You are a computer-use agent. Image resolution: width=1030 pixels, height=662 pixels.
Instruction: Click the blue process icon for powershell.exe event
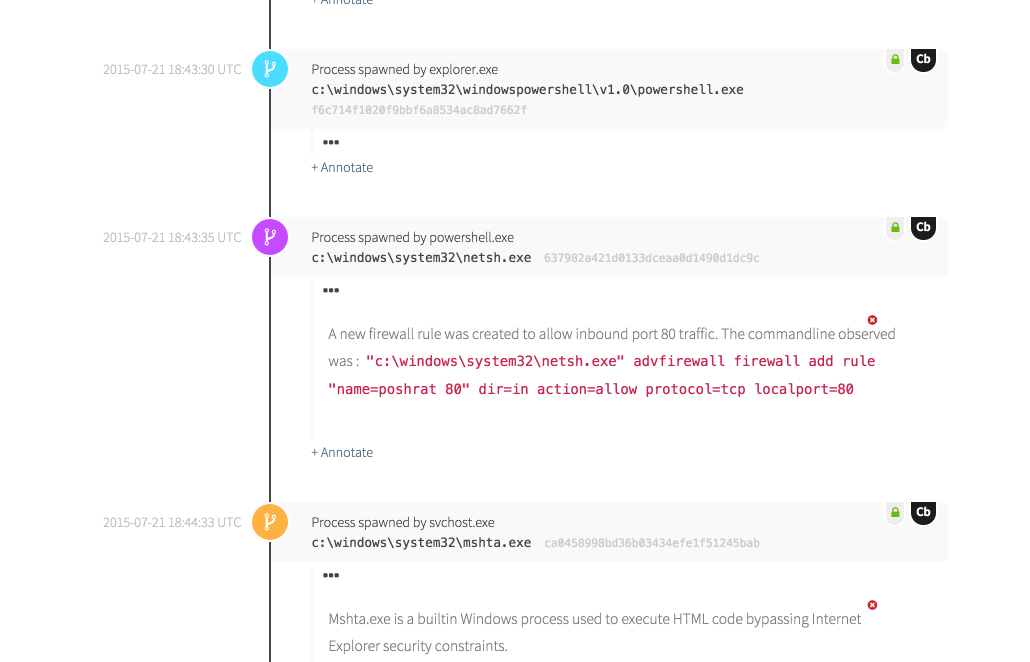coord(270,69)
